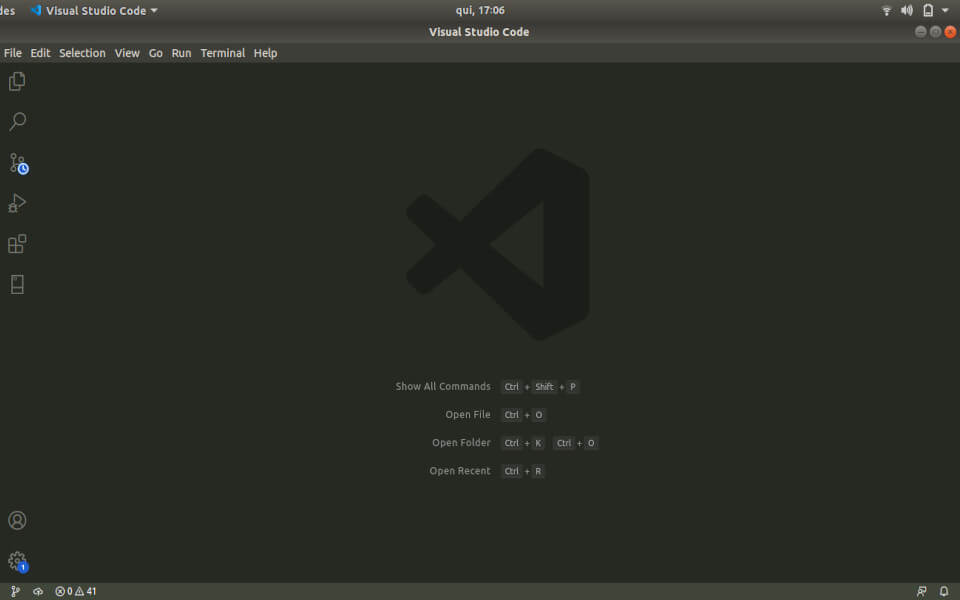Viewport: 960px width, 600px height.
Task: Open the Help menu
Action: coord(265,53)
